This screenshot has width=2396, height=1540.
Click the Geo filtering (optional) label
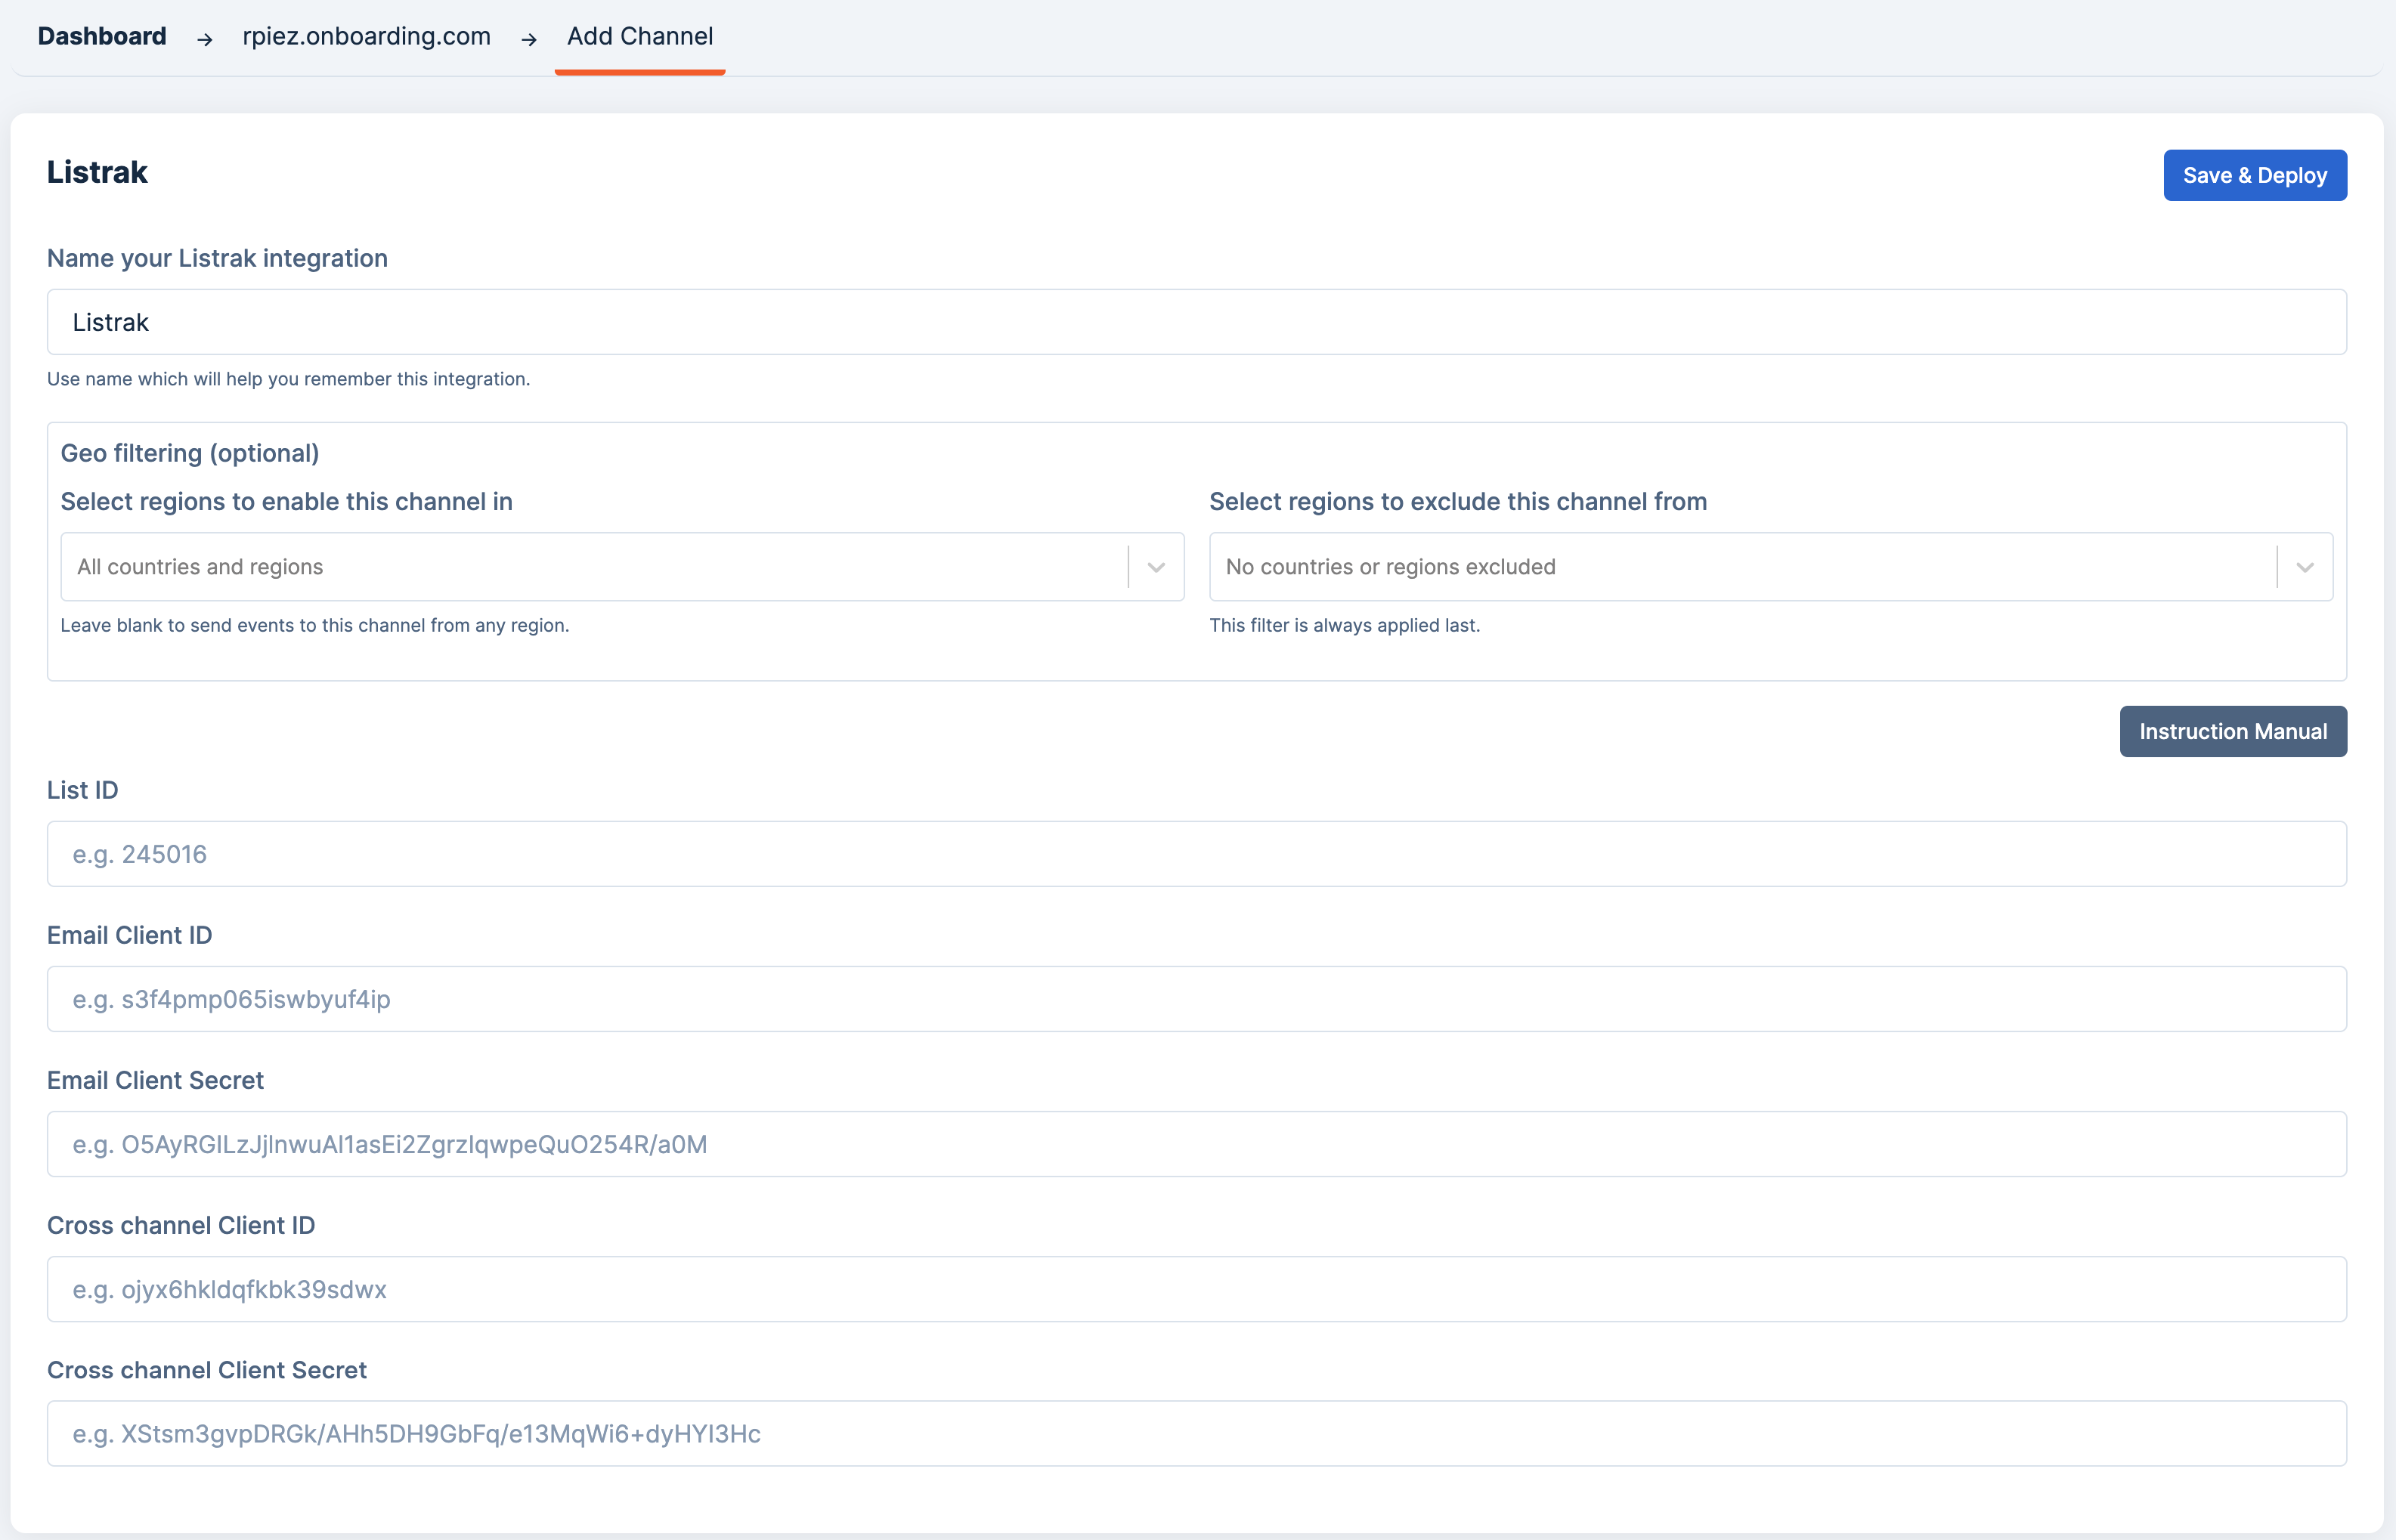(x=190, y=453)
